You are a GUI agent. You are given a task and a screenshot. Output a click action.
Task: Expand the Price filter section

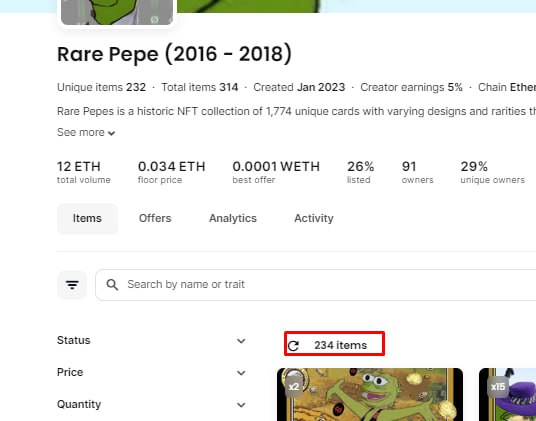coord(151,372)
